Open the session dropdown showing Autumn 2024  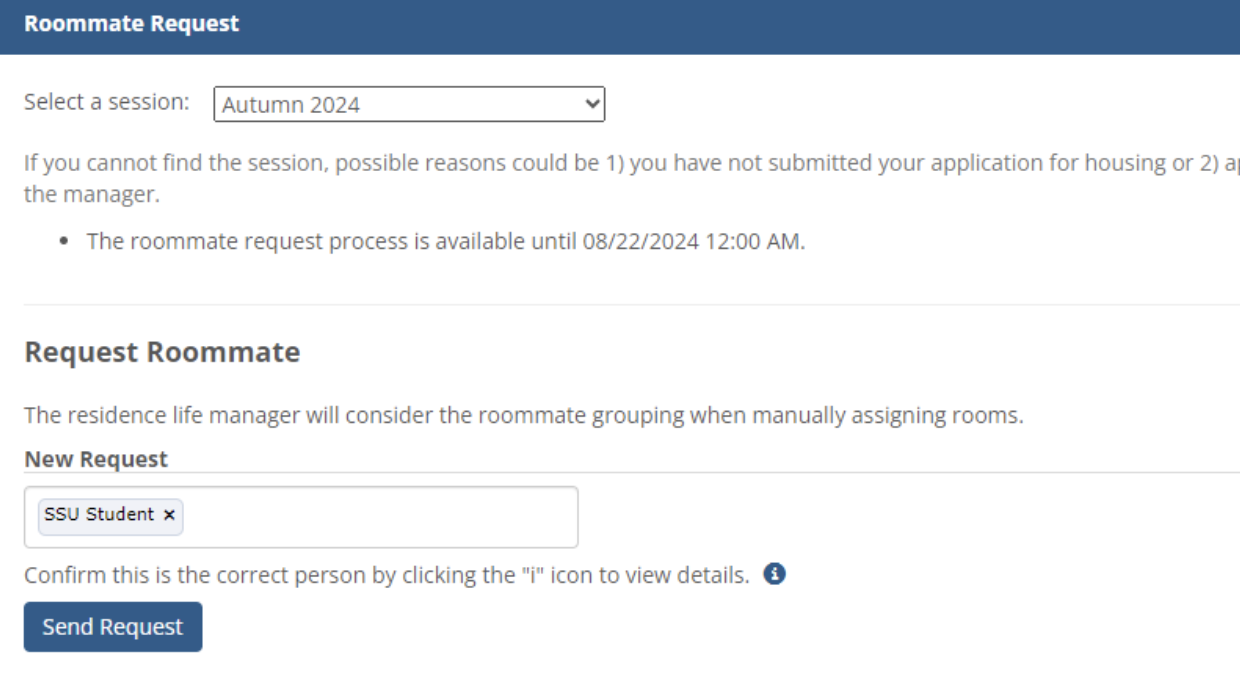tap(410, 104)
